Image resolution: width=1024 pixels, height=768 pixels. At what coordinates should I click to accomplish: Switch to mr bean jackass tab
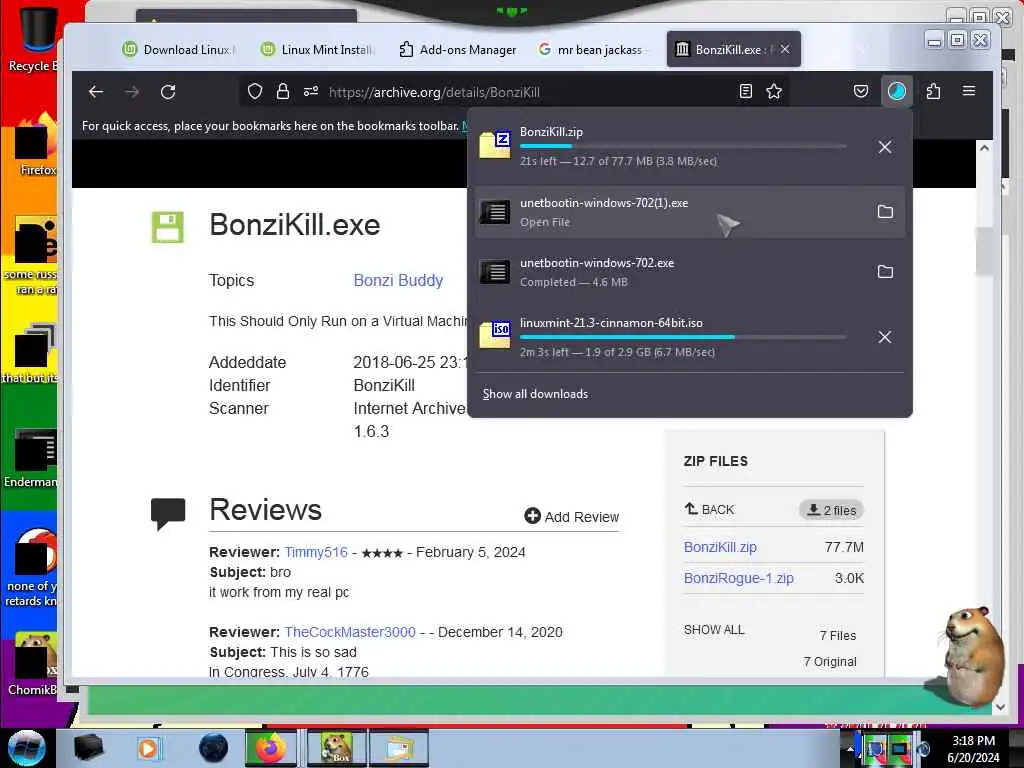pos(594,50)
